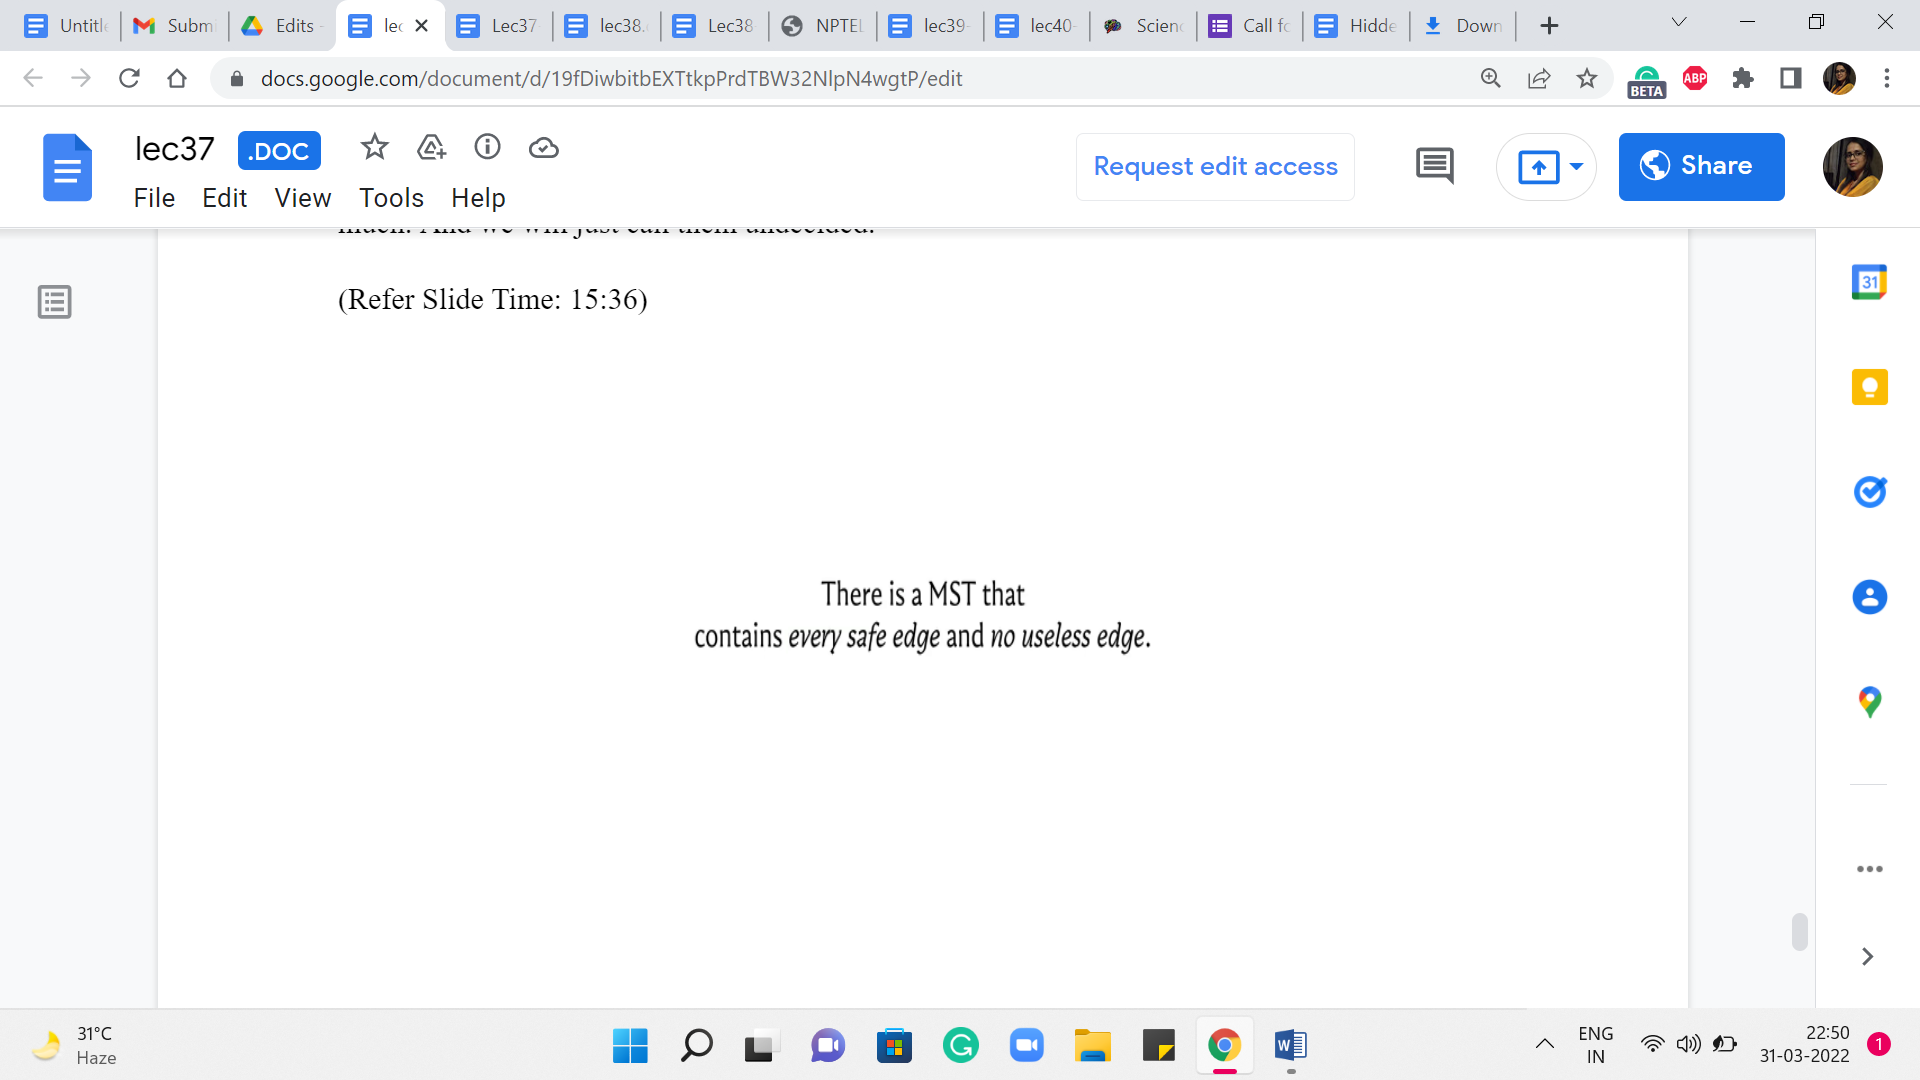Click the Add to Drive icon
This screenshot has height=1080, width=1920.
click(x=431, y=148)
